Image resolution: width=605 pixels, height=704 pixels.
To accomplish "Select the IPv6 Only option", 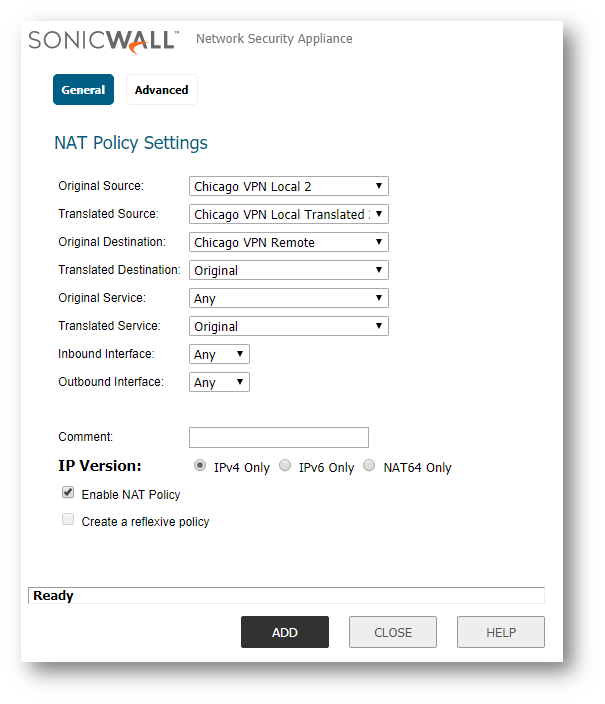I will pyautogui.click(x=285, y=466).
